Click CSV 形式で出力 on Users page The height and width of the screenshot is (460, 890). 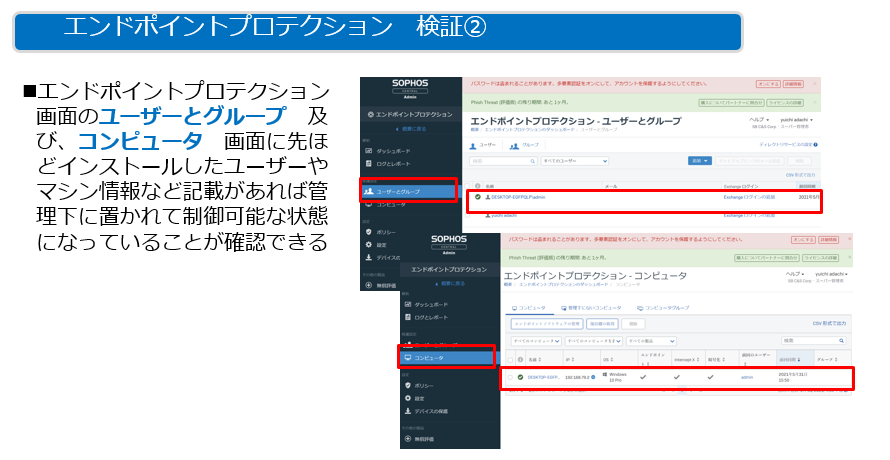tap(800, 175)
